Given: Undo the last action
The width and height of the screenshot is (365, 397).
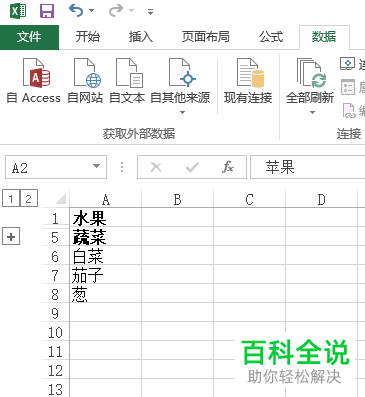Looking at the screenshot, I should [x=76, y=11].
